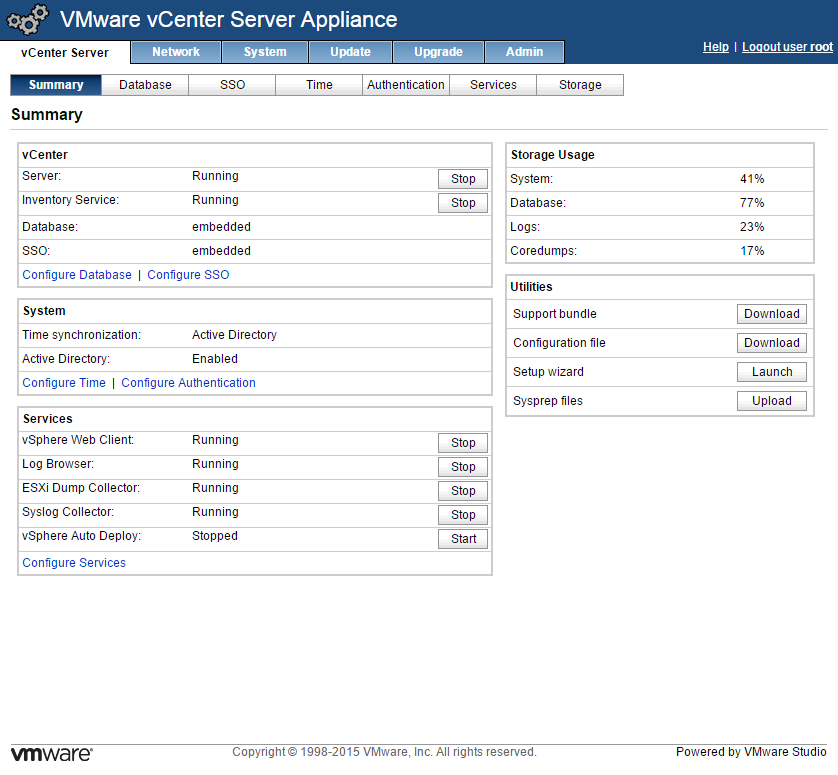
Task: Click the embedded value beside Database
Action: [221, 227]
